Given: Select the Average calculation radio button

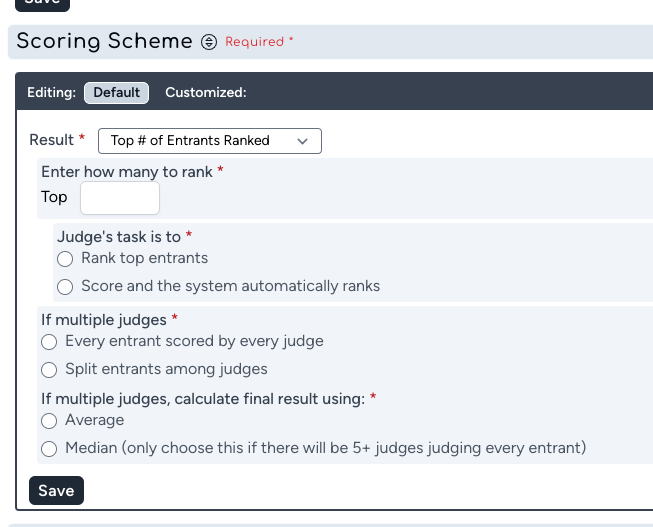Looking at the screenshot, I should tap(49, 421).
